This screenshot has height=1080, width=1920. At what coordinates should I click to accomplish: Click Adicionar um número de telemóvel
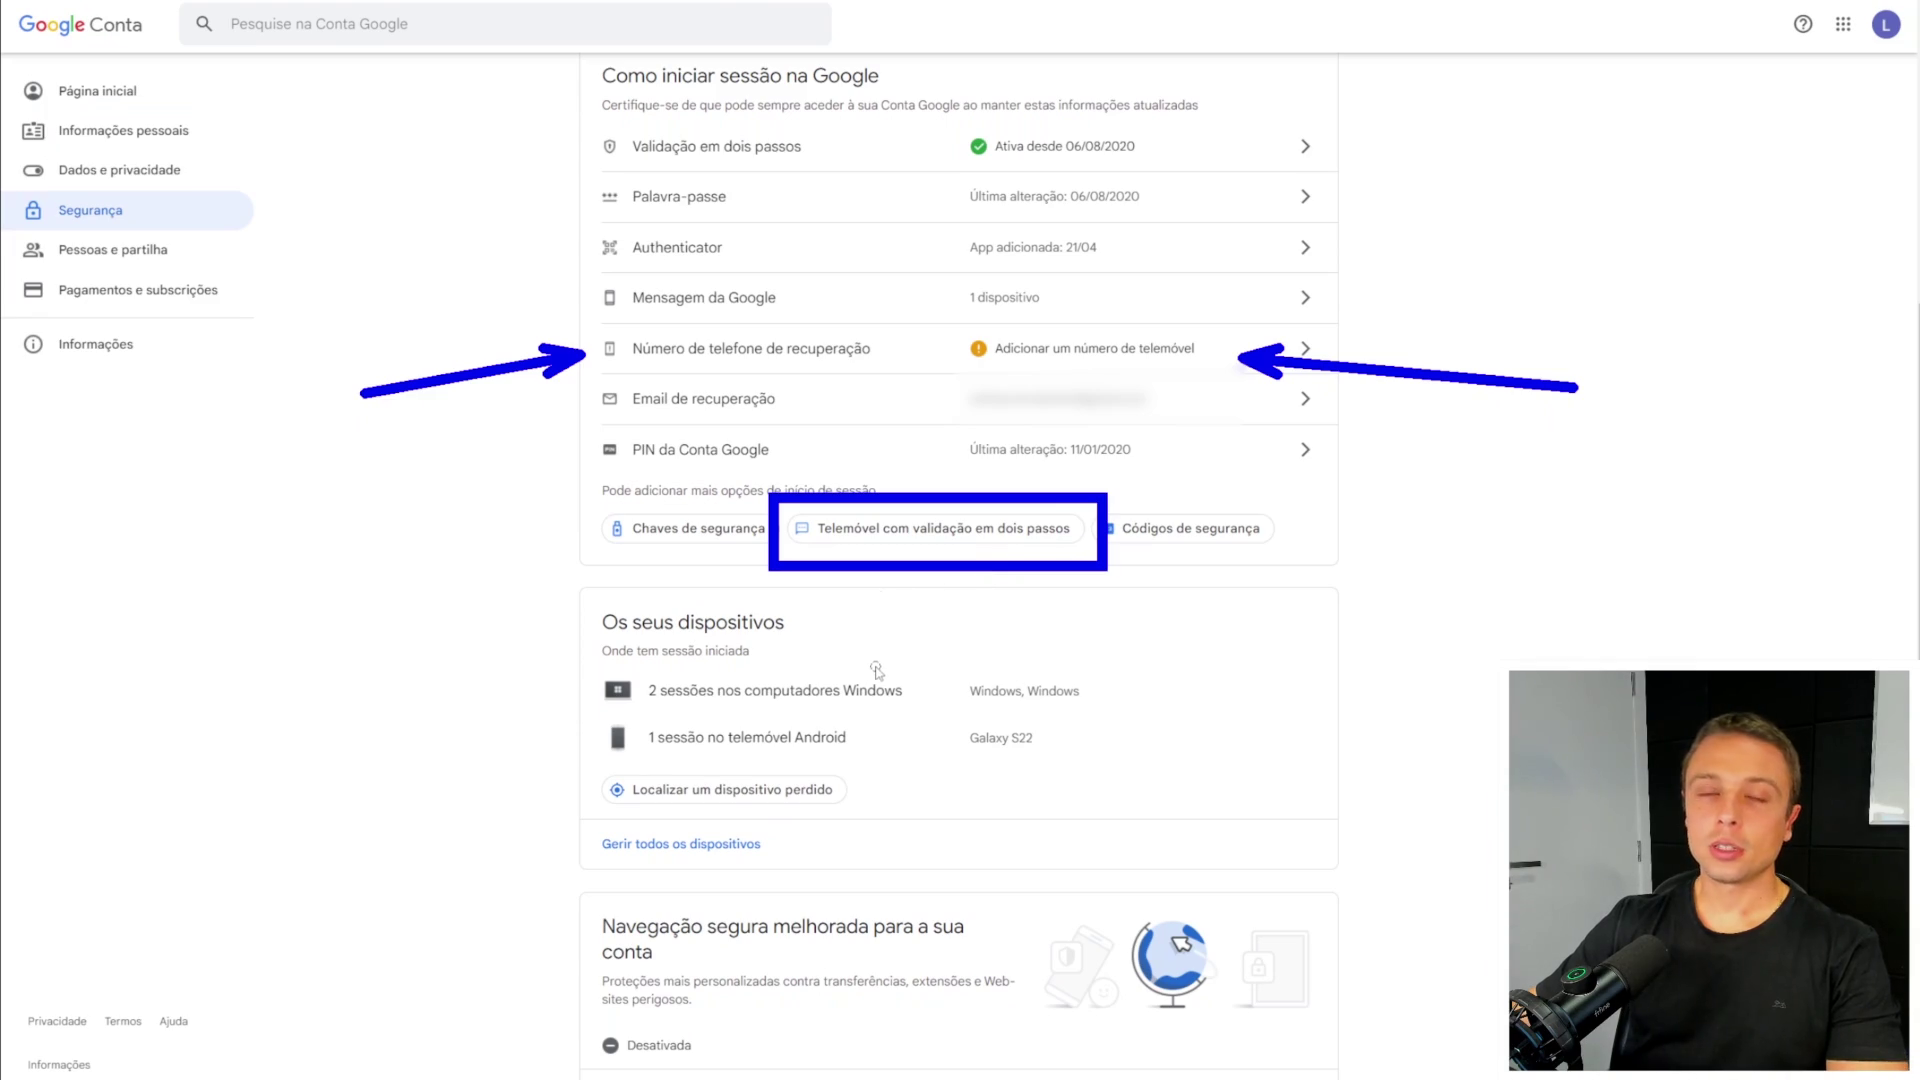(x=1094, y=349)
